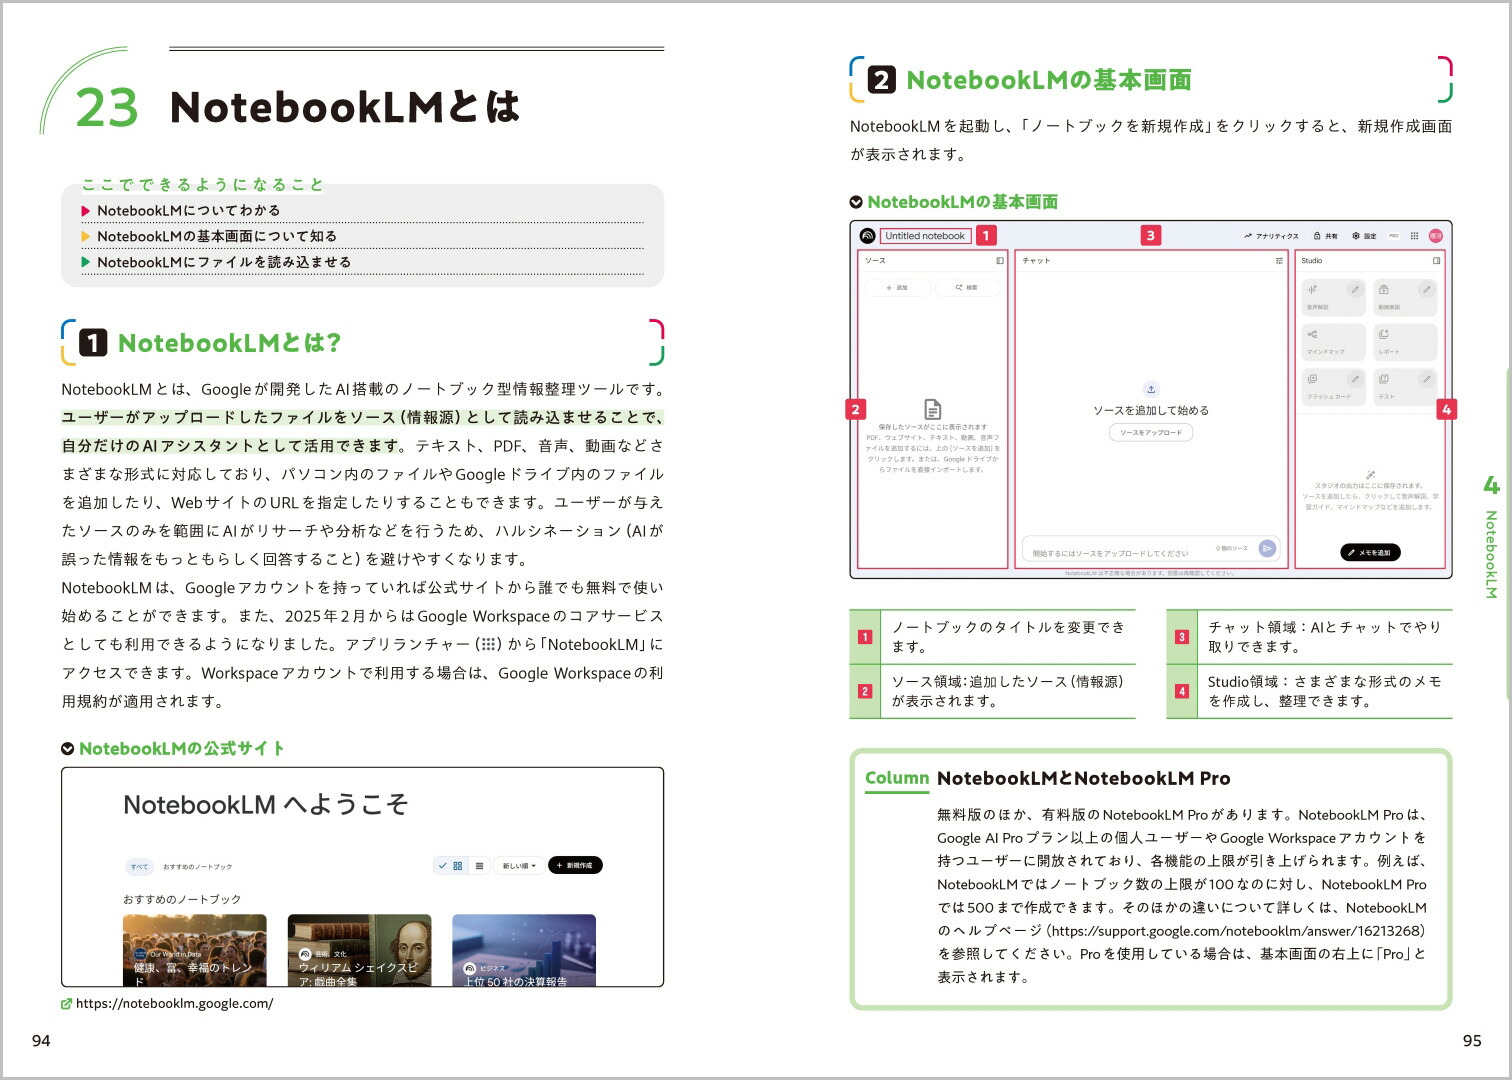Click the external link icon beside the URL
1512x1080 pixels.
(67, 1004)
